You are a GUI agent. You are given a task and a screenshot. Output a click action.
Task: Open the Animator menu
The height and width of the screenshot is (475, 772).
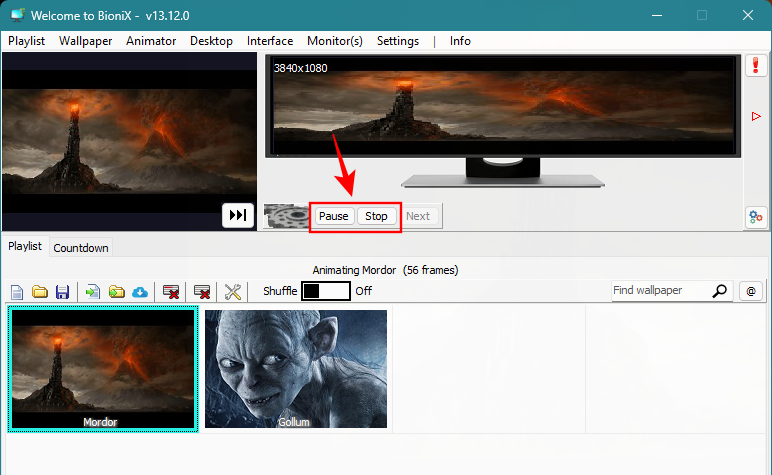coord(151,41)
